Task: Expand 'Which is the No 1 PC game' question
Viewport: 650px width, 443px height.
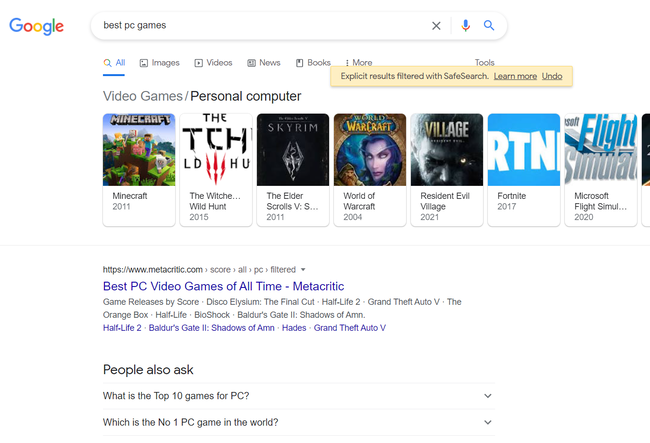Action: pyautogui.click(x=299, y=422)
